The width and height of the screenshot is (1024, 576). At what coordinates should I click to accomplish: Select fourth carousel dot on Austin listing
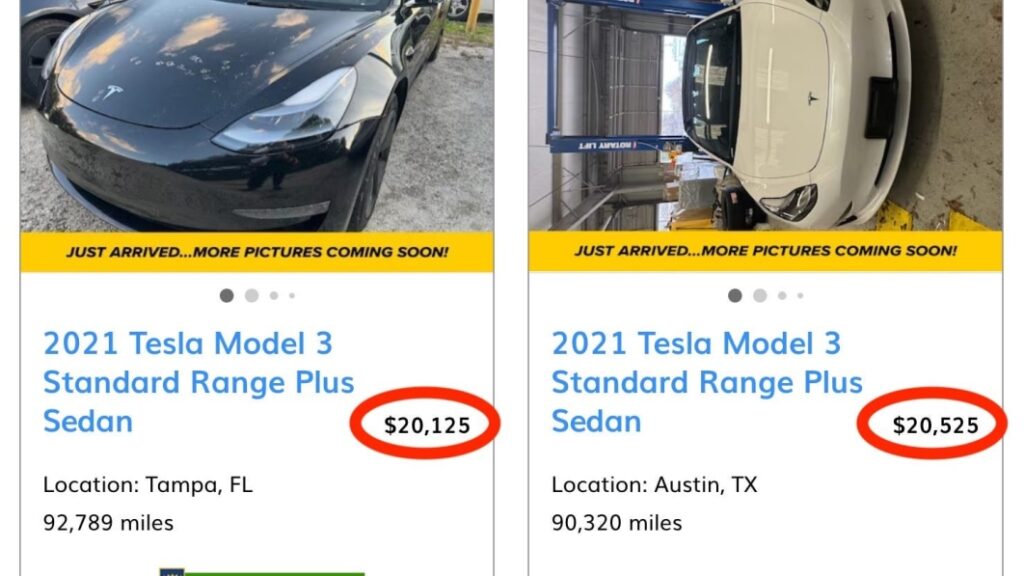click(800, 296)
